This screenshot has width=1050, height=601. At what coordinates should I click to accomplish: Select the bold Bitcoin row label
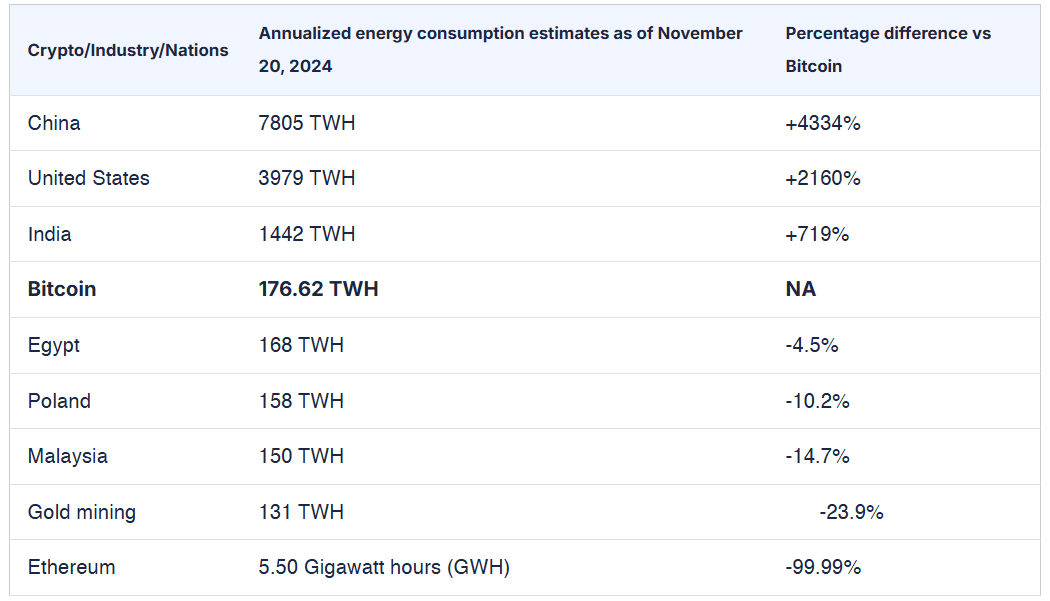tap(62, 289)
